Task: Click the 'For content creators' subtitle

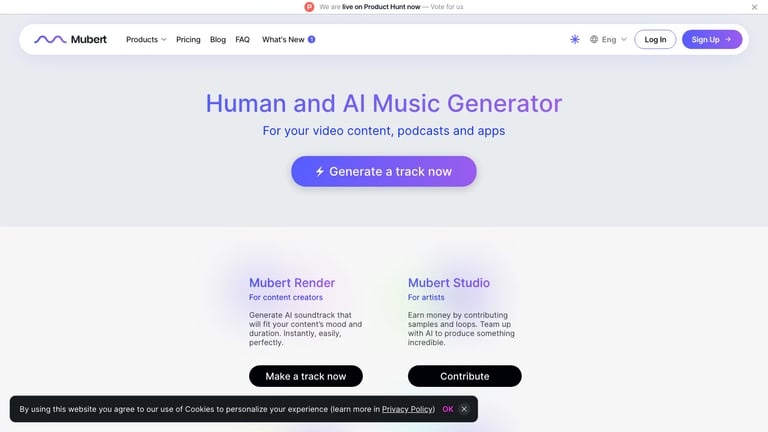Action: pos(286,297)
